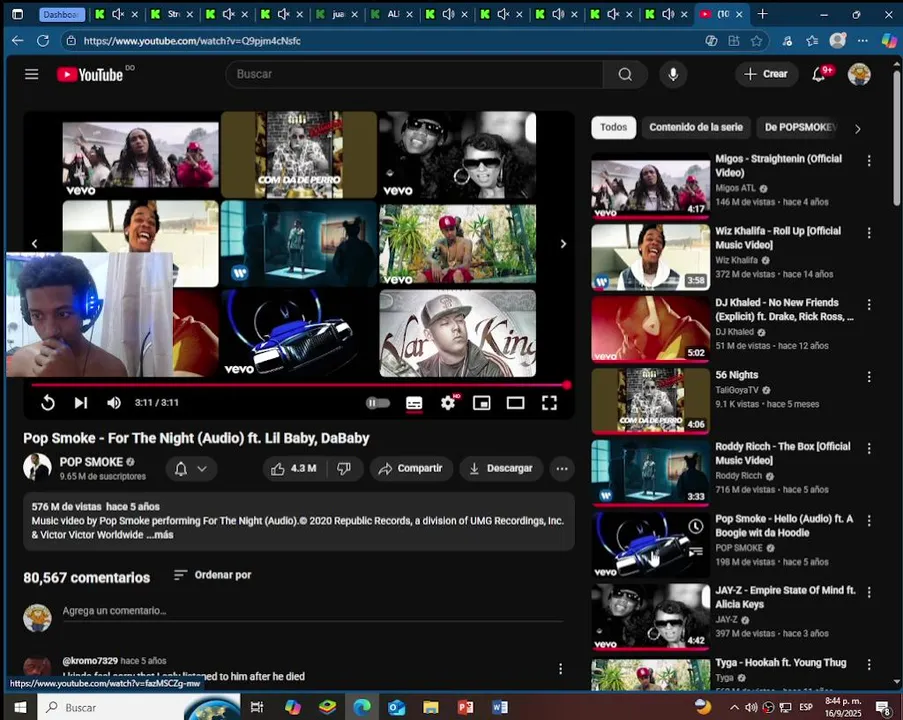Enter fullscreen mode
Viewport: 903px width, 720px height.
click(549, 403)
